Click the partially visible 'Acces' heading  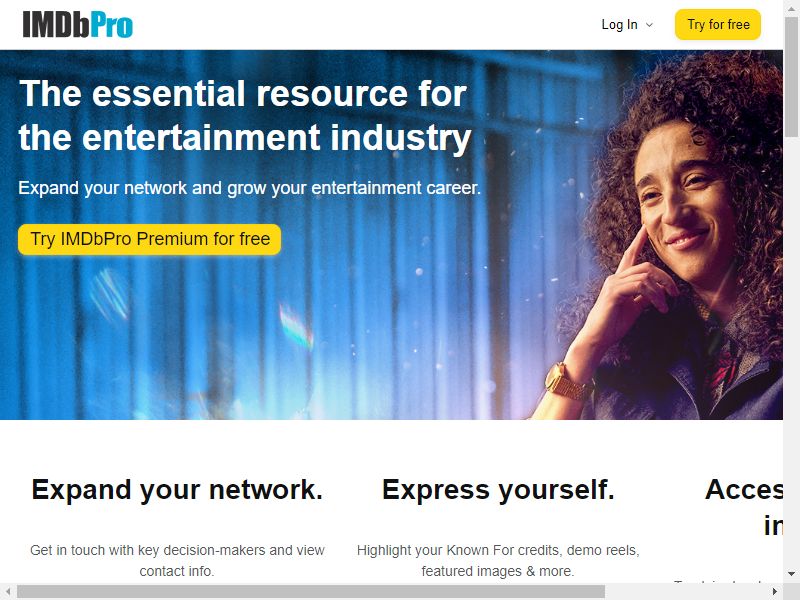click(x=744, y=490)
